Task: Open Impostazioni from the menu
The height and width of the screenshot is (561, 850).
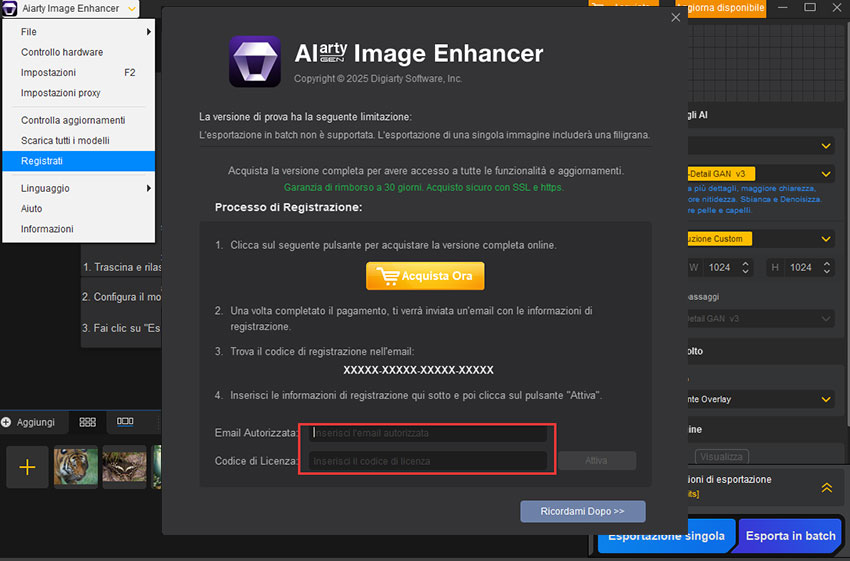Action: click(x=79, y=73)
